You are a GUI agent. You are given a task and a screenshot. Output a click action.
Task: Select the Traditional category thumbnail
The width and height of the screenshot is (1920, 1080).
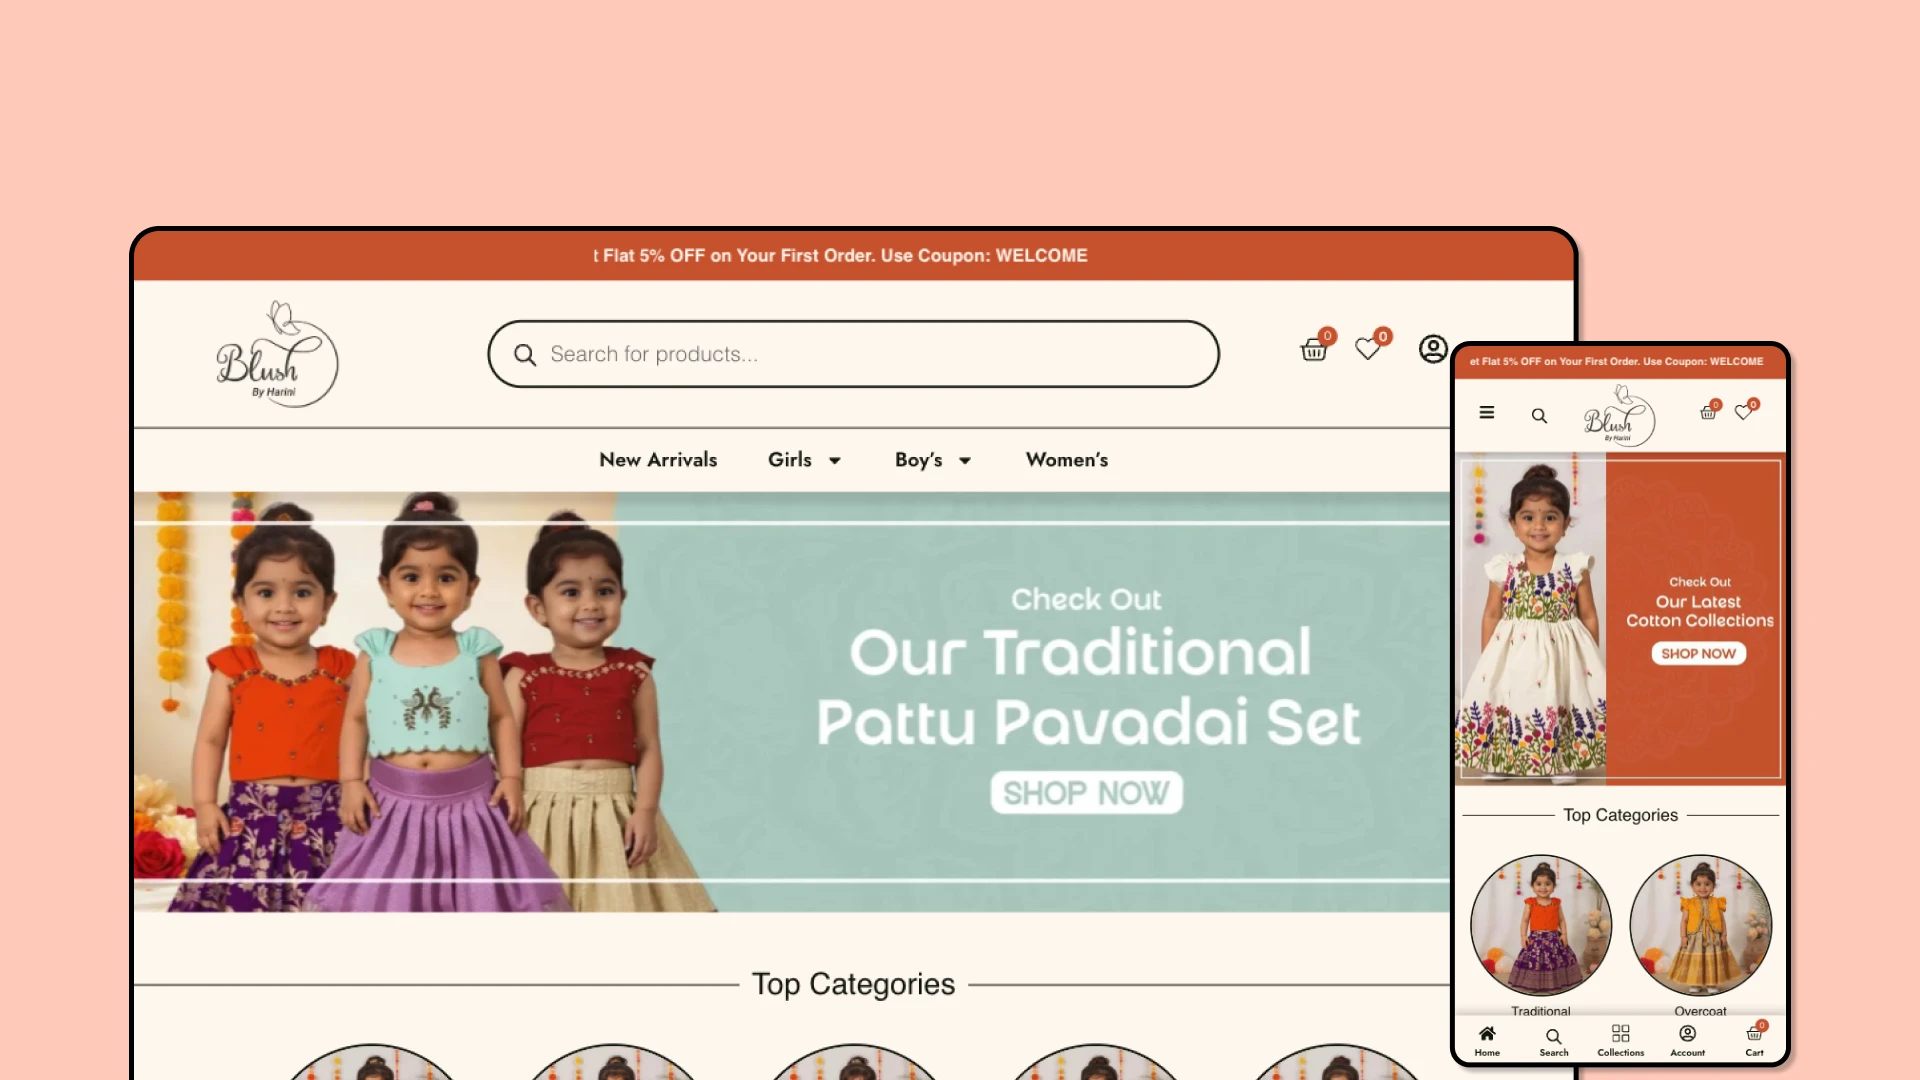1541,925
